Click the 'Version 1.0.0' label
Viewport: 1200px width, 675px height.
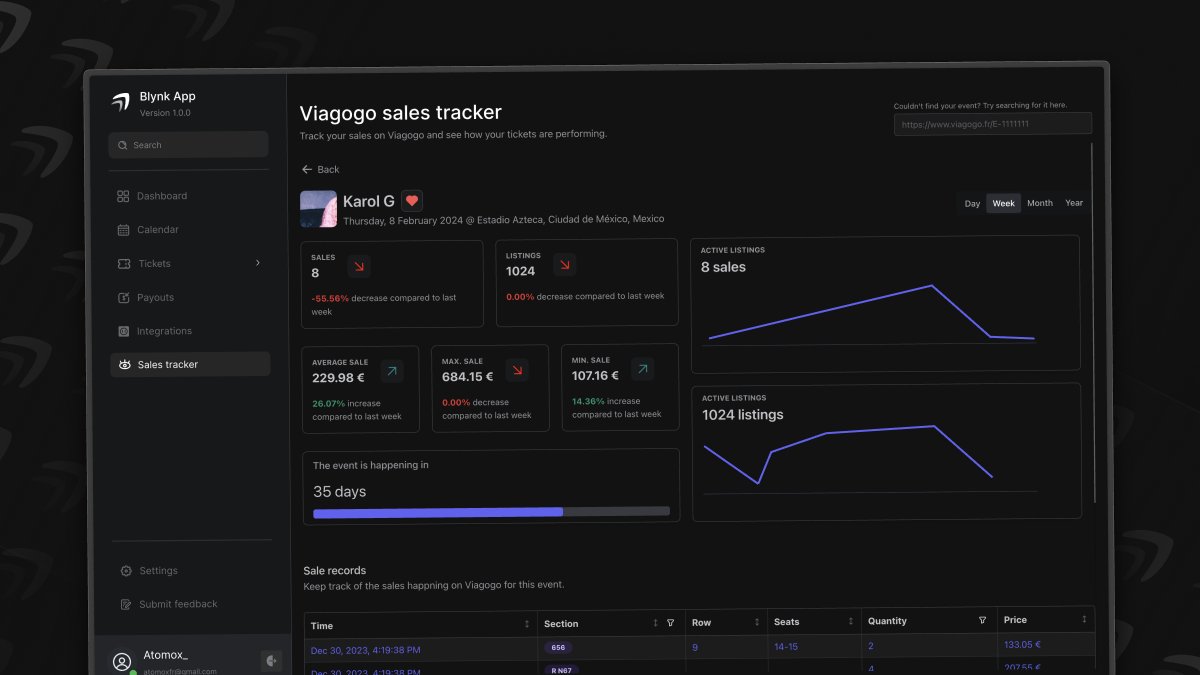(165, 113)
